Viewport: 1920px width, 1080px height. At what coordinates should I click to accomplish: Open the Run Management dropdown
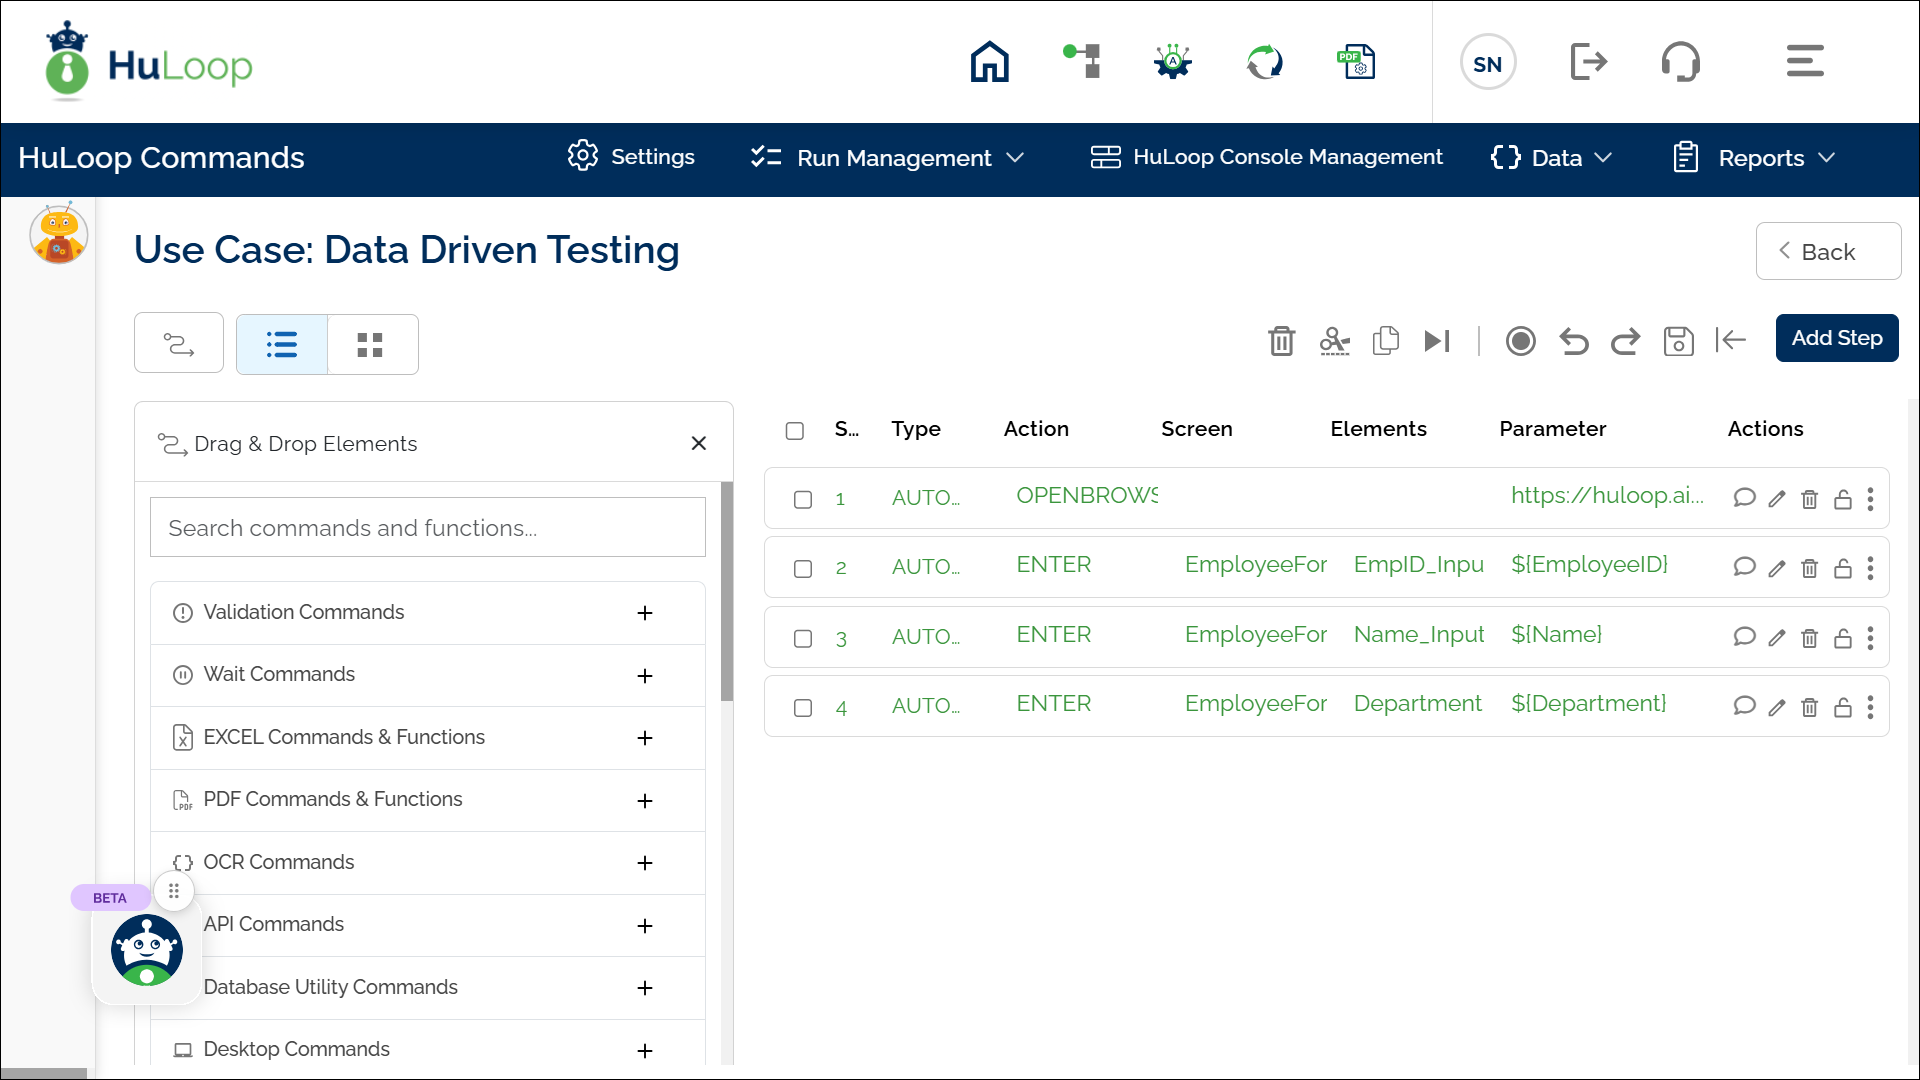888,158
